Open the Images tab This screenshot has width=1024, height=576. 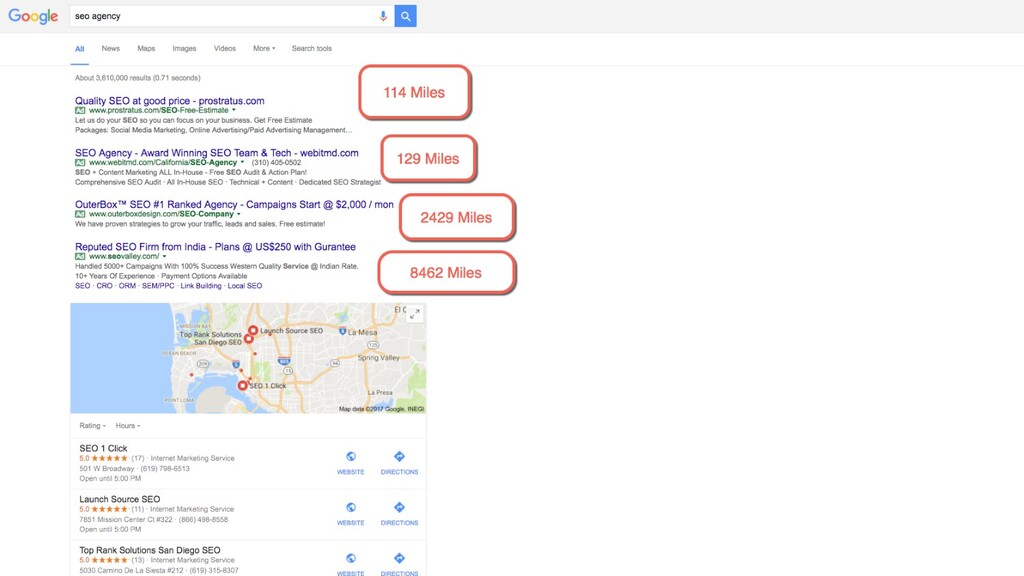tap(184, 48)
